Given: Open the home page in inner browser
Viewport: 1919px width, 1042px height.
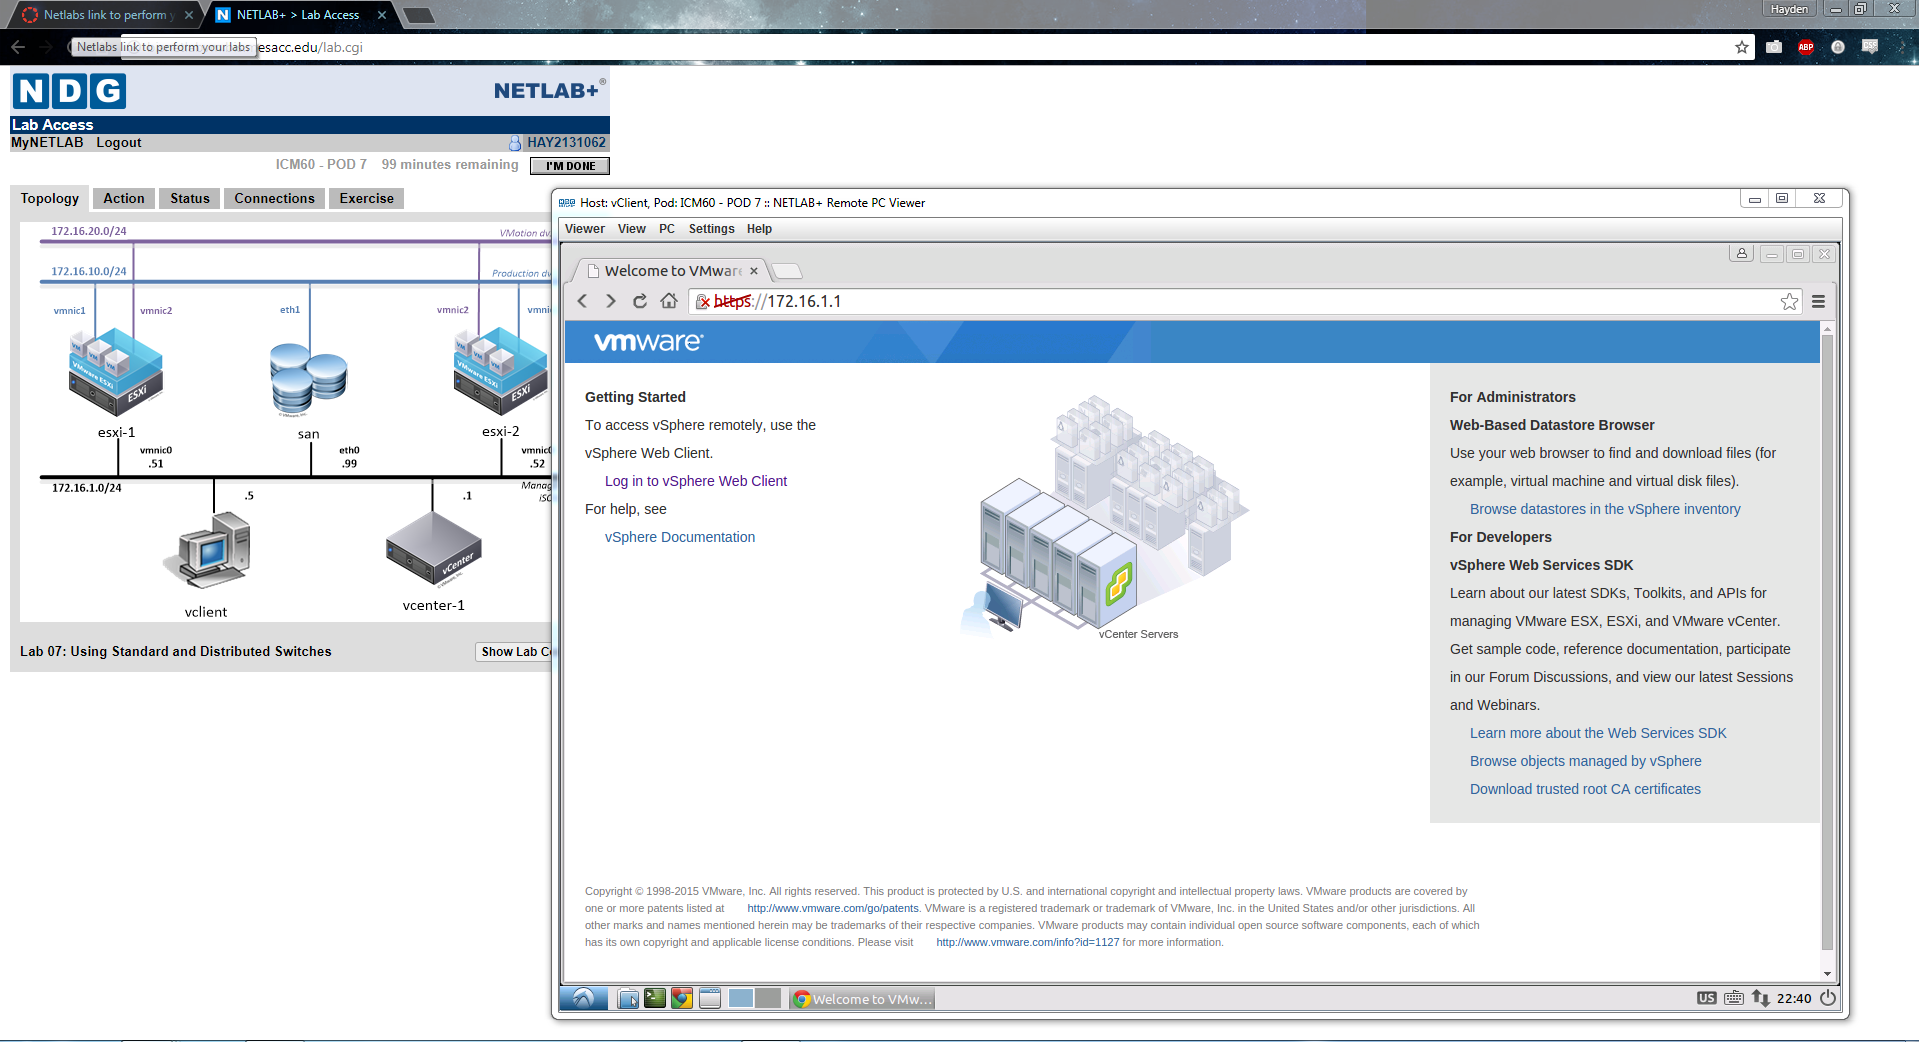Looking at the screenshot, I should 669,301.
